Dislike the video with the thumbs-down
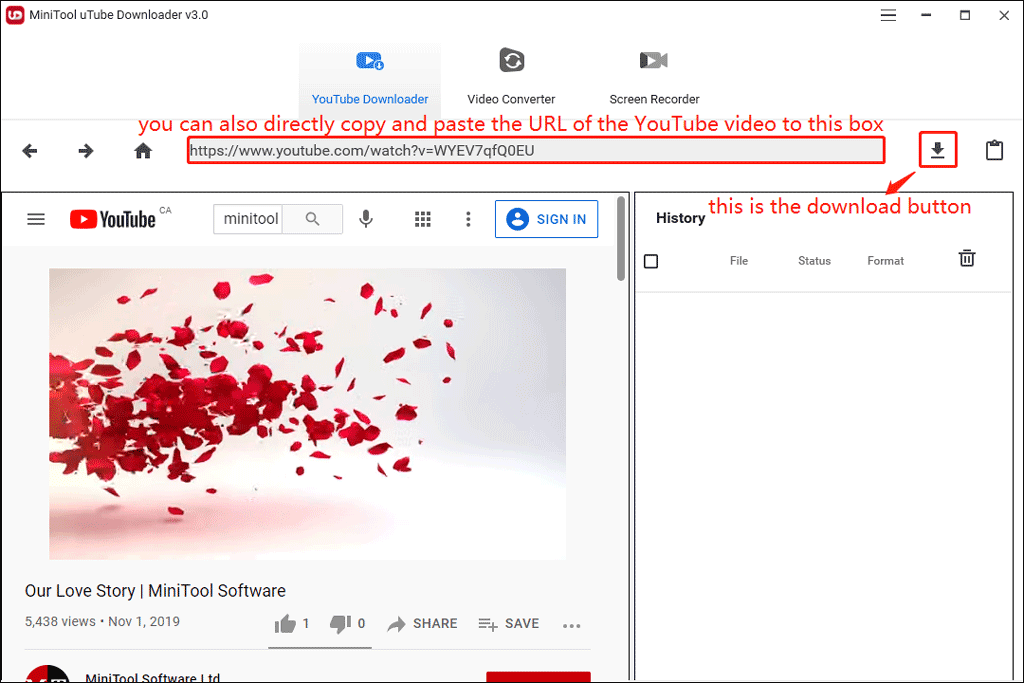 339,623
